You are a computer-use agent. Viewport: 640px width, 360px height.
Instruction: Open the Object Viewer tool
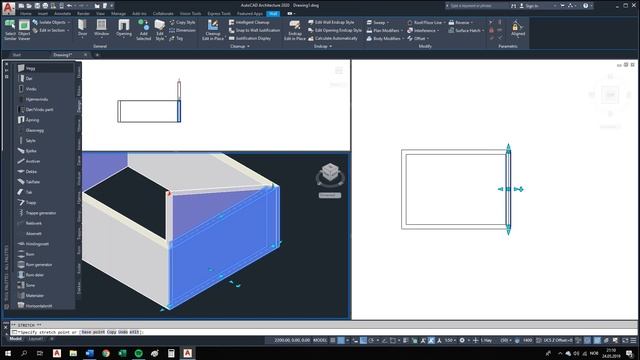[x=24, y=30]
